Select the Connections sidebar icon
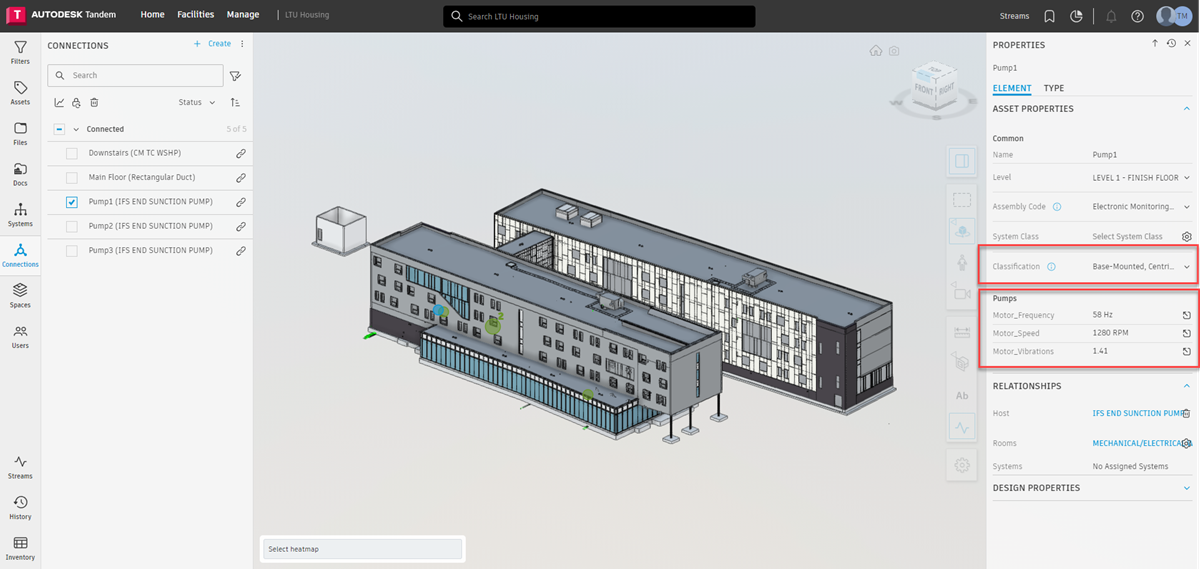This screenshot has width=1200, height=569. pos(20,256)
